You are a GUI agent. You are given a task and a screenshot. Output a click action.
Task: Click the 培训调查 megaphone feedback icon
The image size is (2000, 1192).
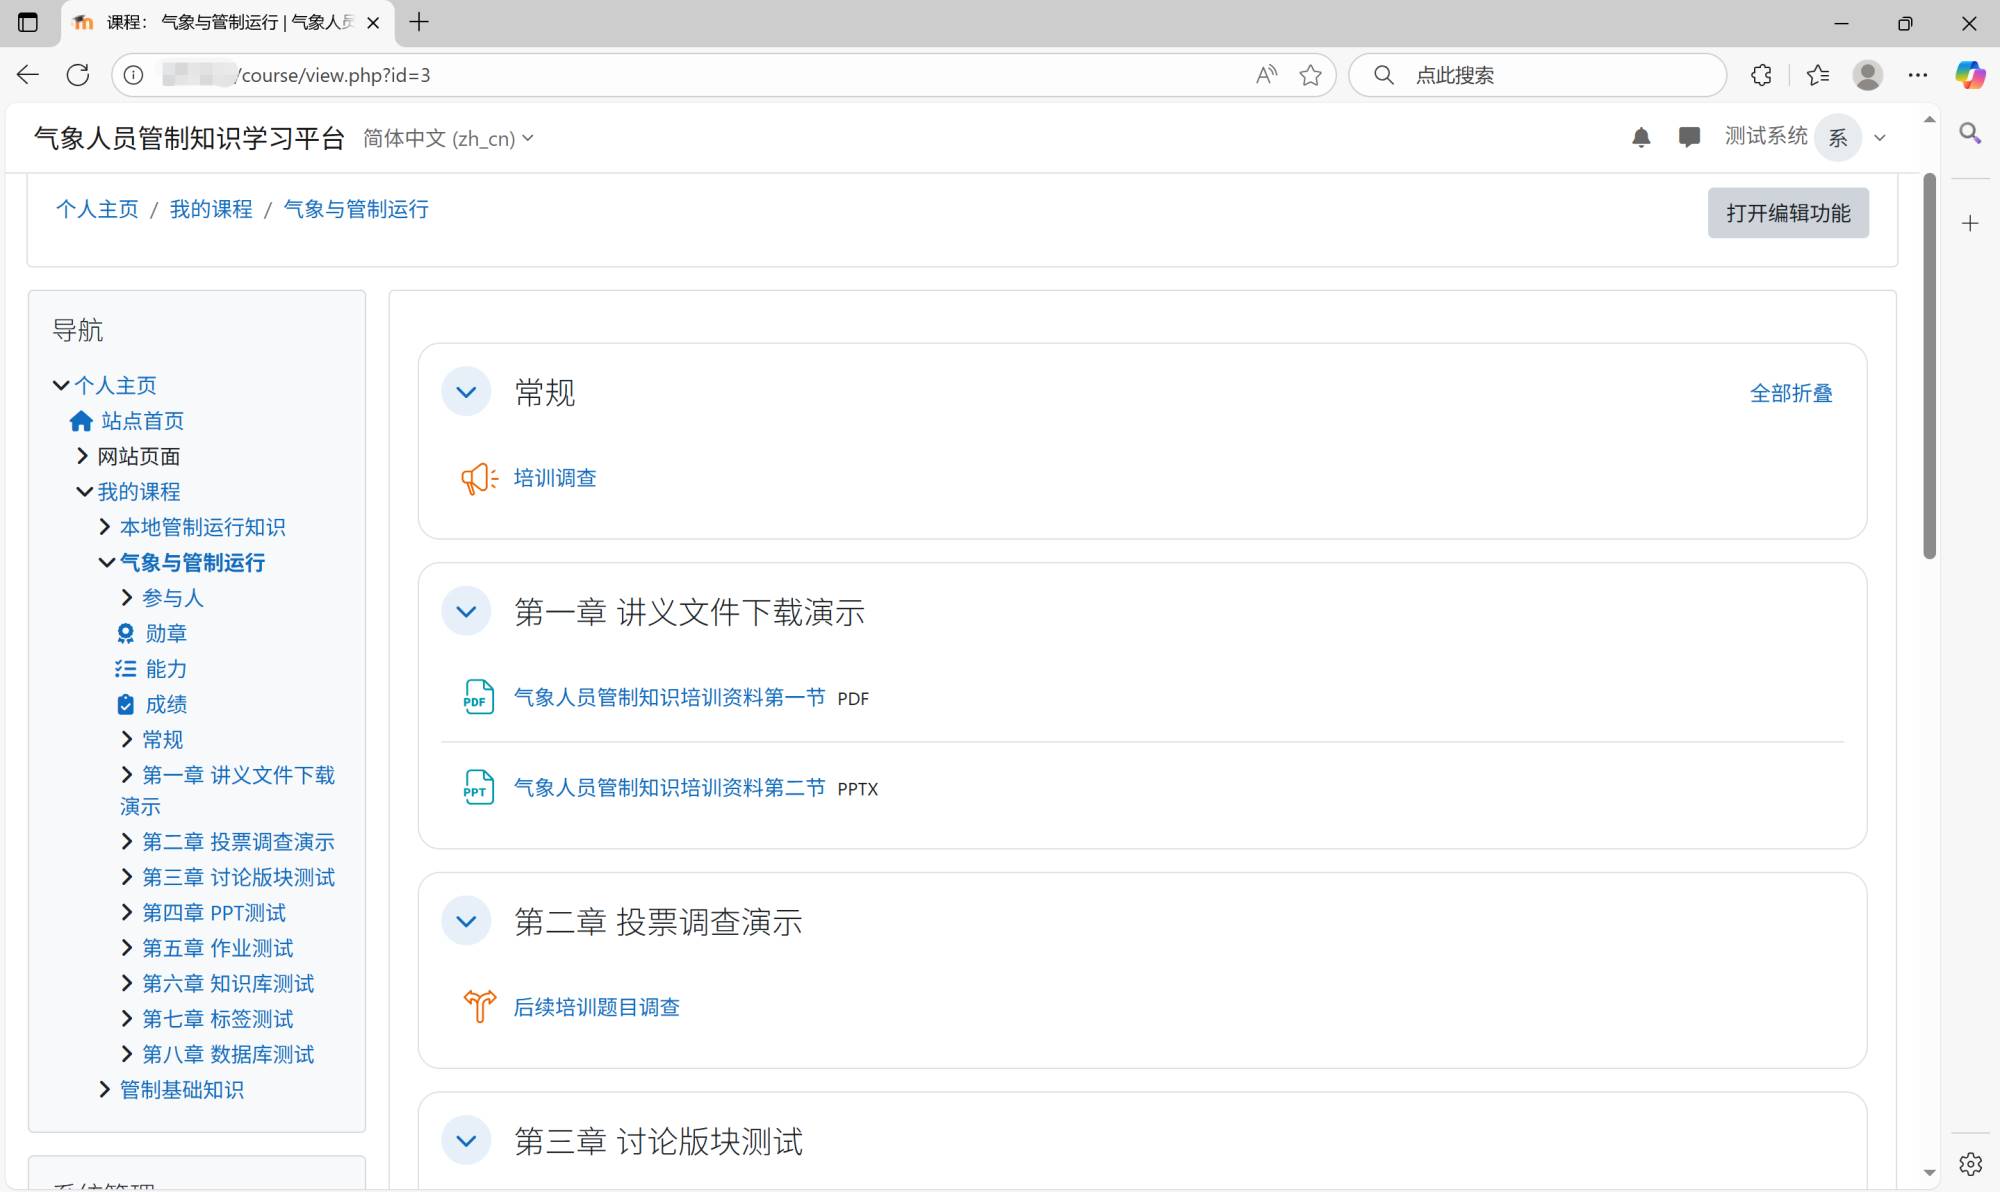click(478, 478)
